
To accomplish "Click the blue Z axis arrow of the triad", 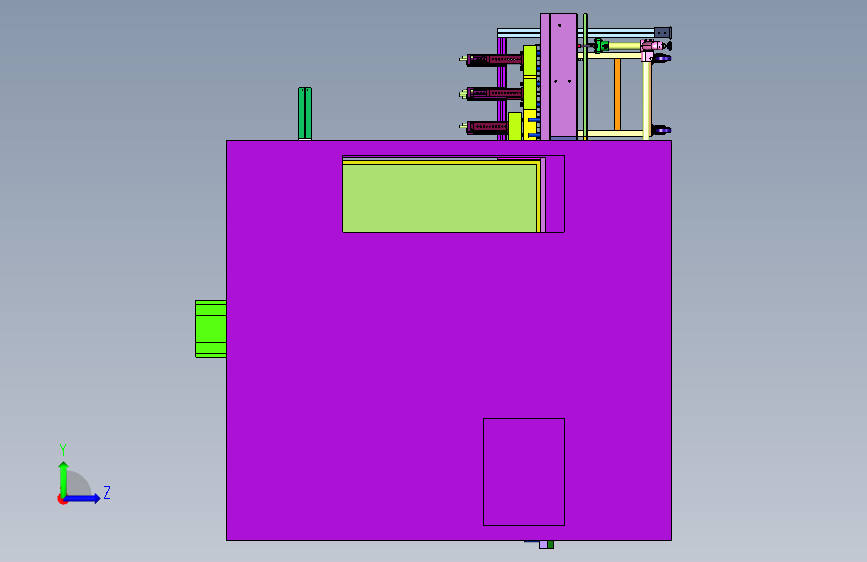I will pyautogui.click(x=83, y=498).
